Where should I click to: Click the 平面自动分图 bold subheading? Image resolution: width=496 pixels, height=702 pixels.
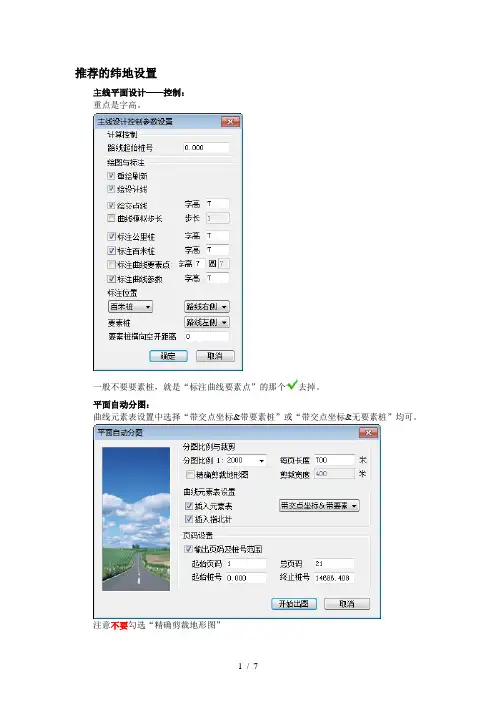[121, 405]
